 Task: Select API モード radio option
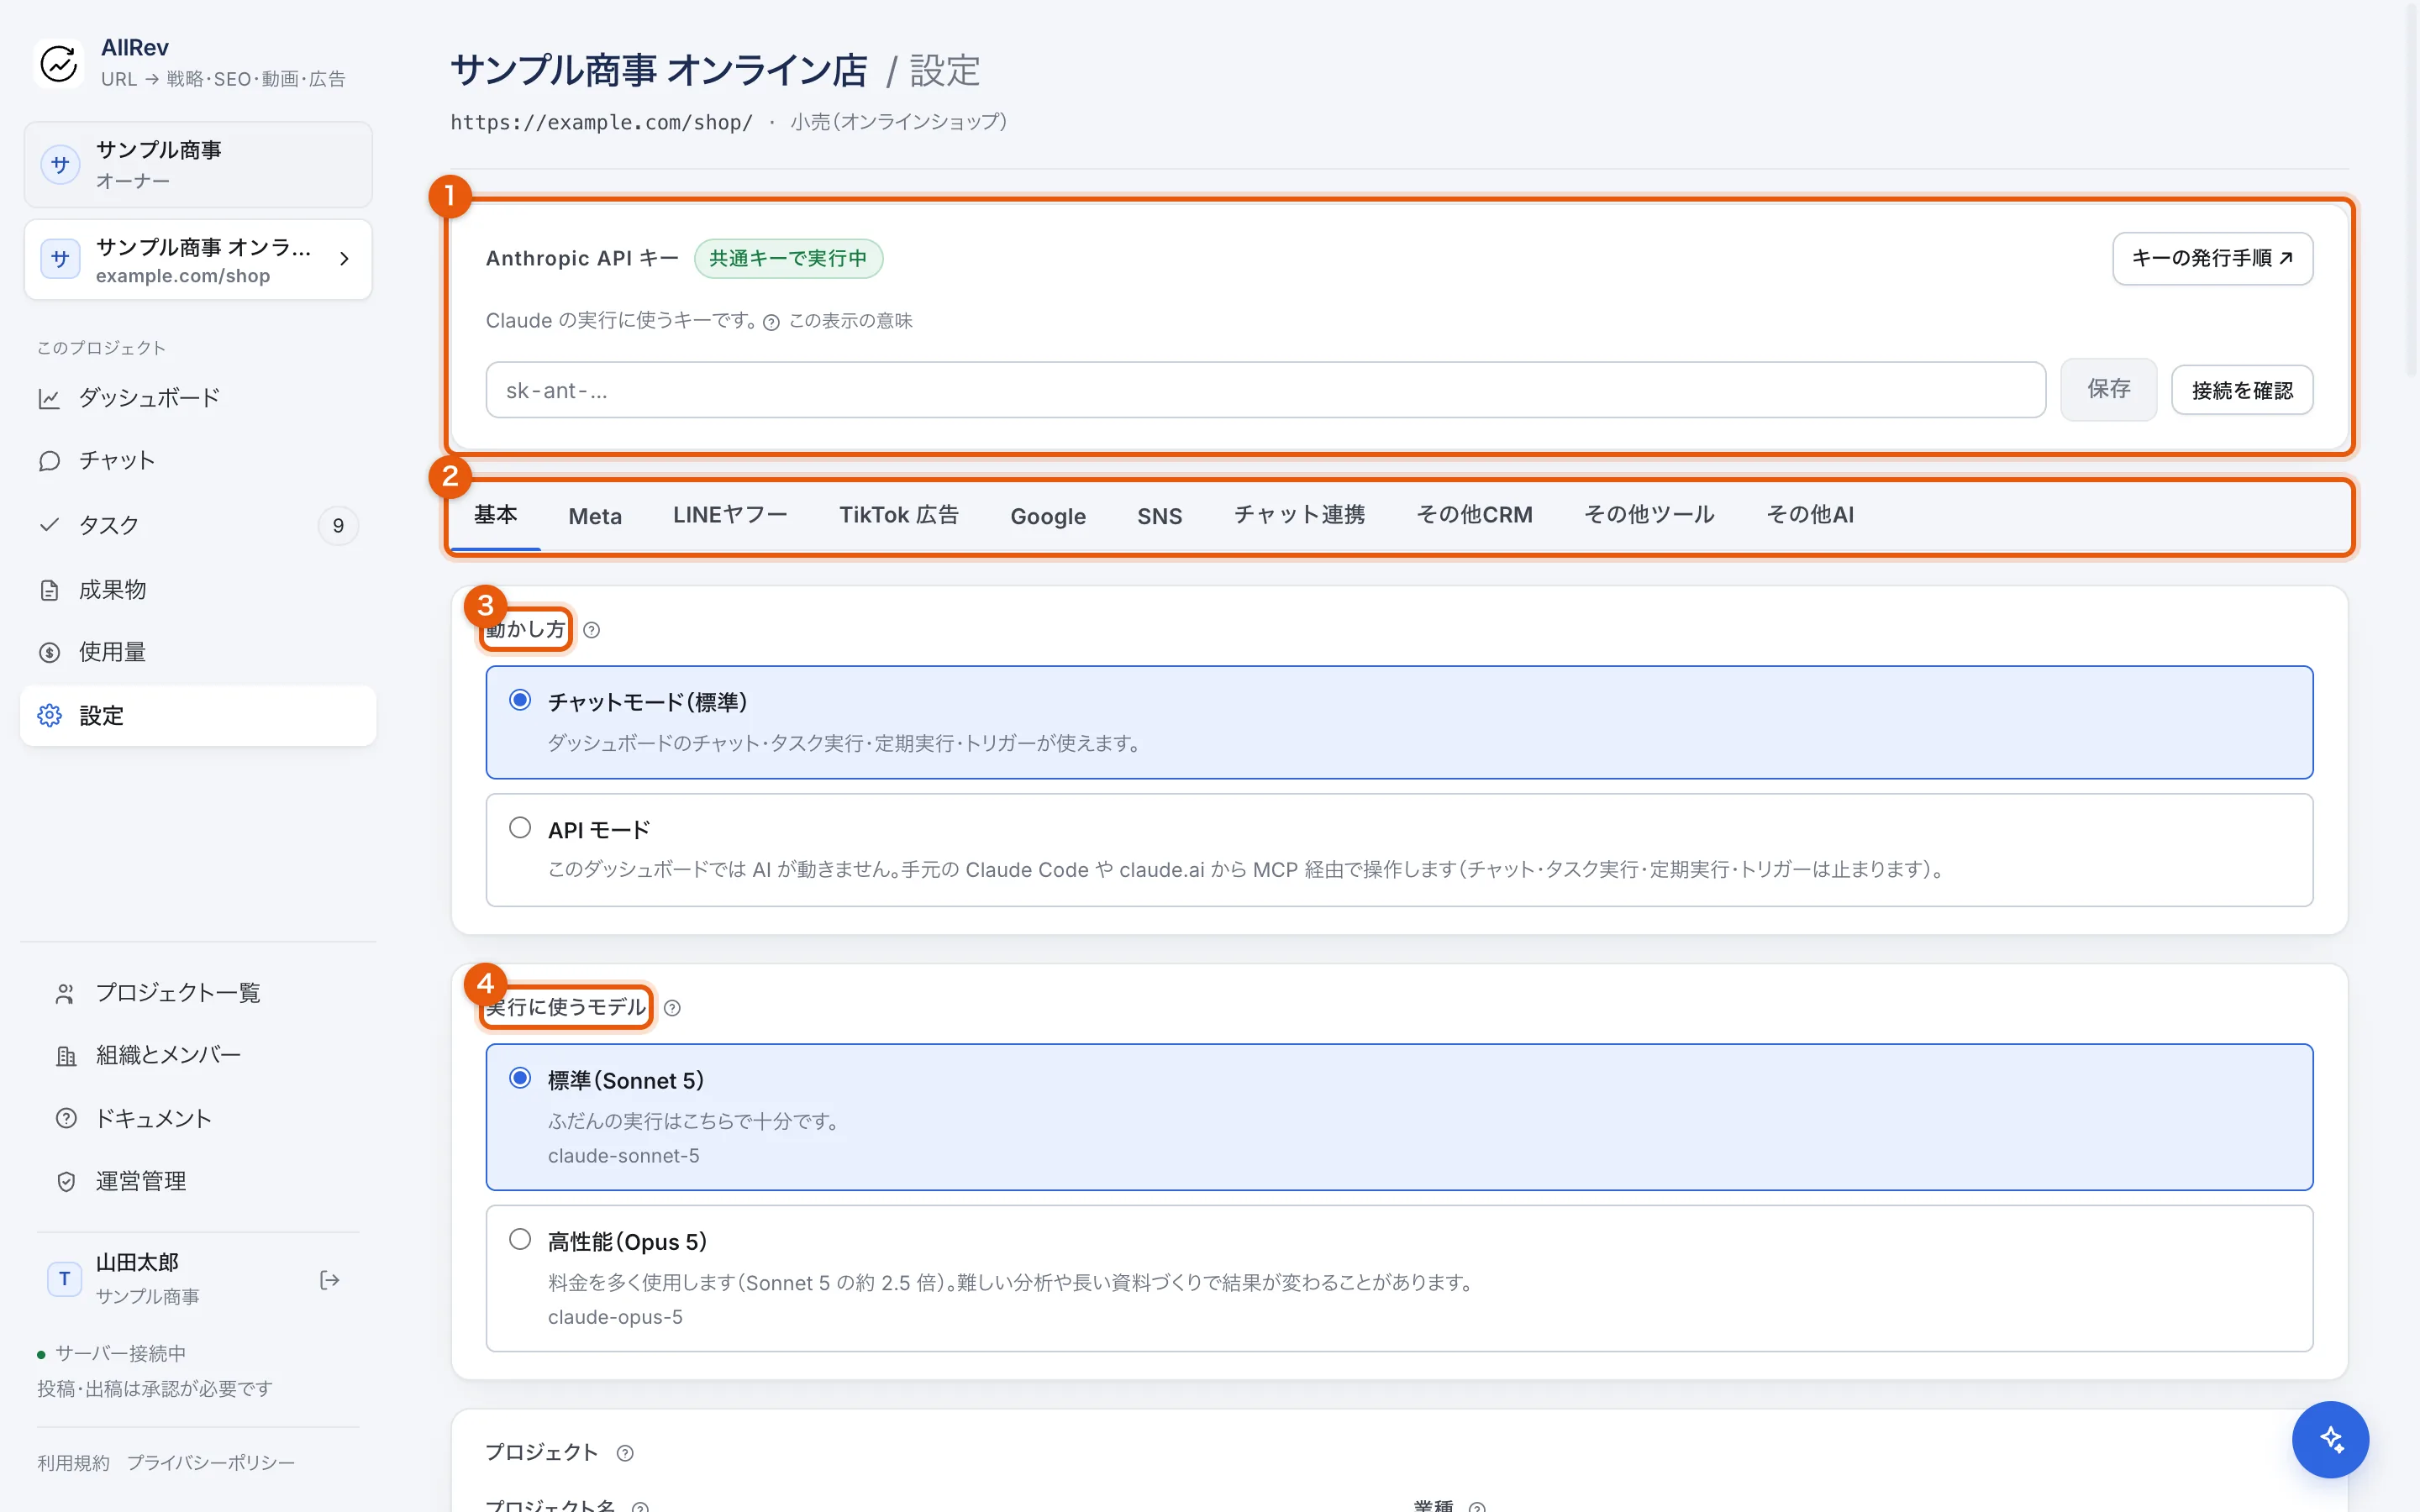520,828
